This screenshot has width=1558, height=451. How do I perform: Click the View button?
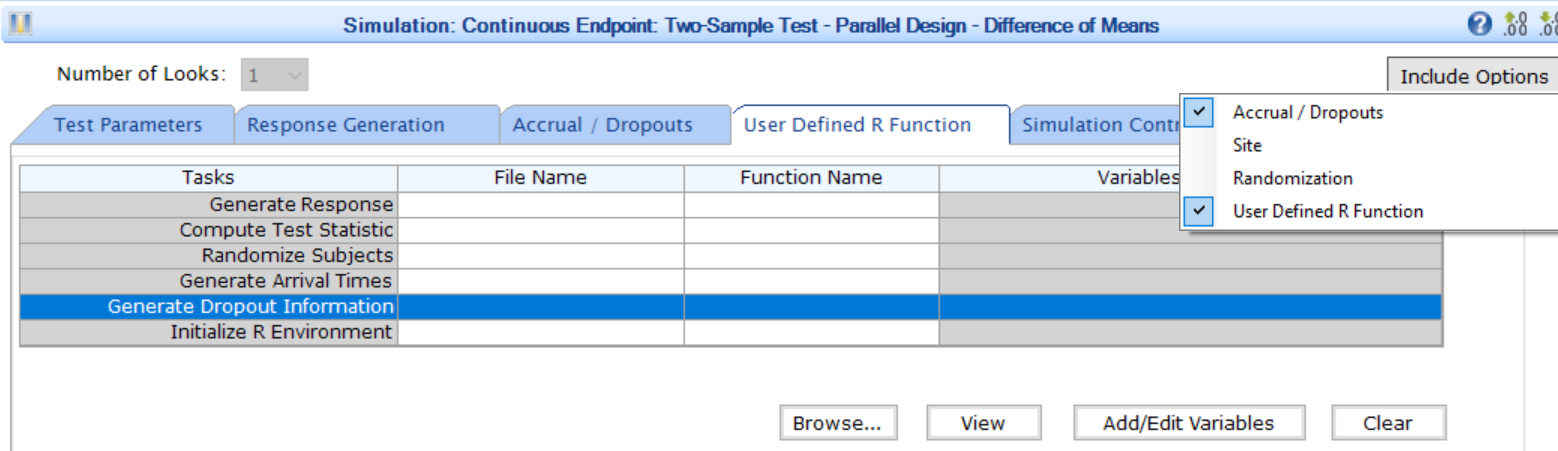click(x=982, y=423)
